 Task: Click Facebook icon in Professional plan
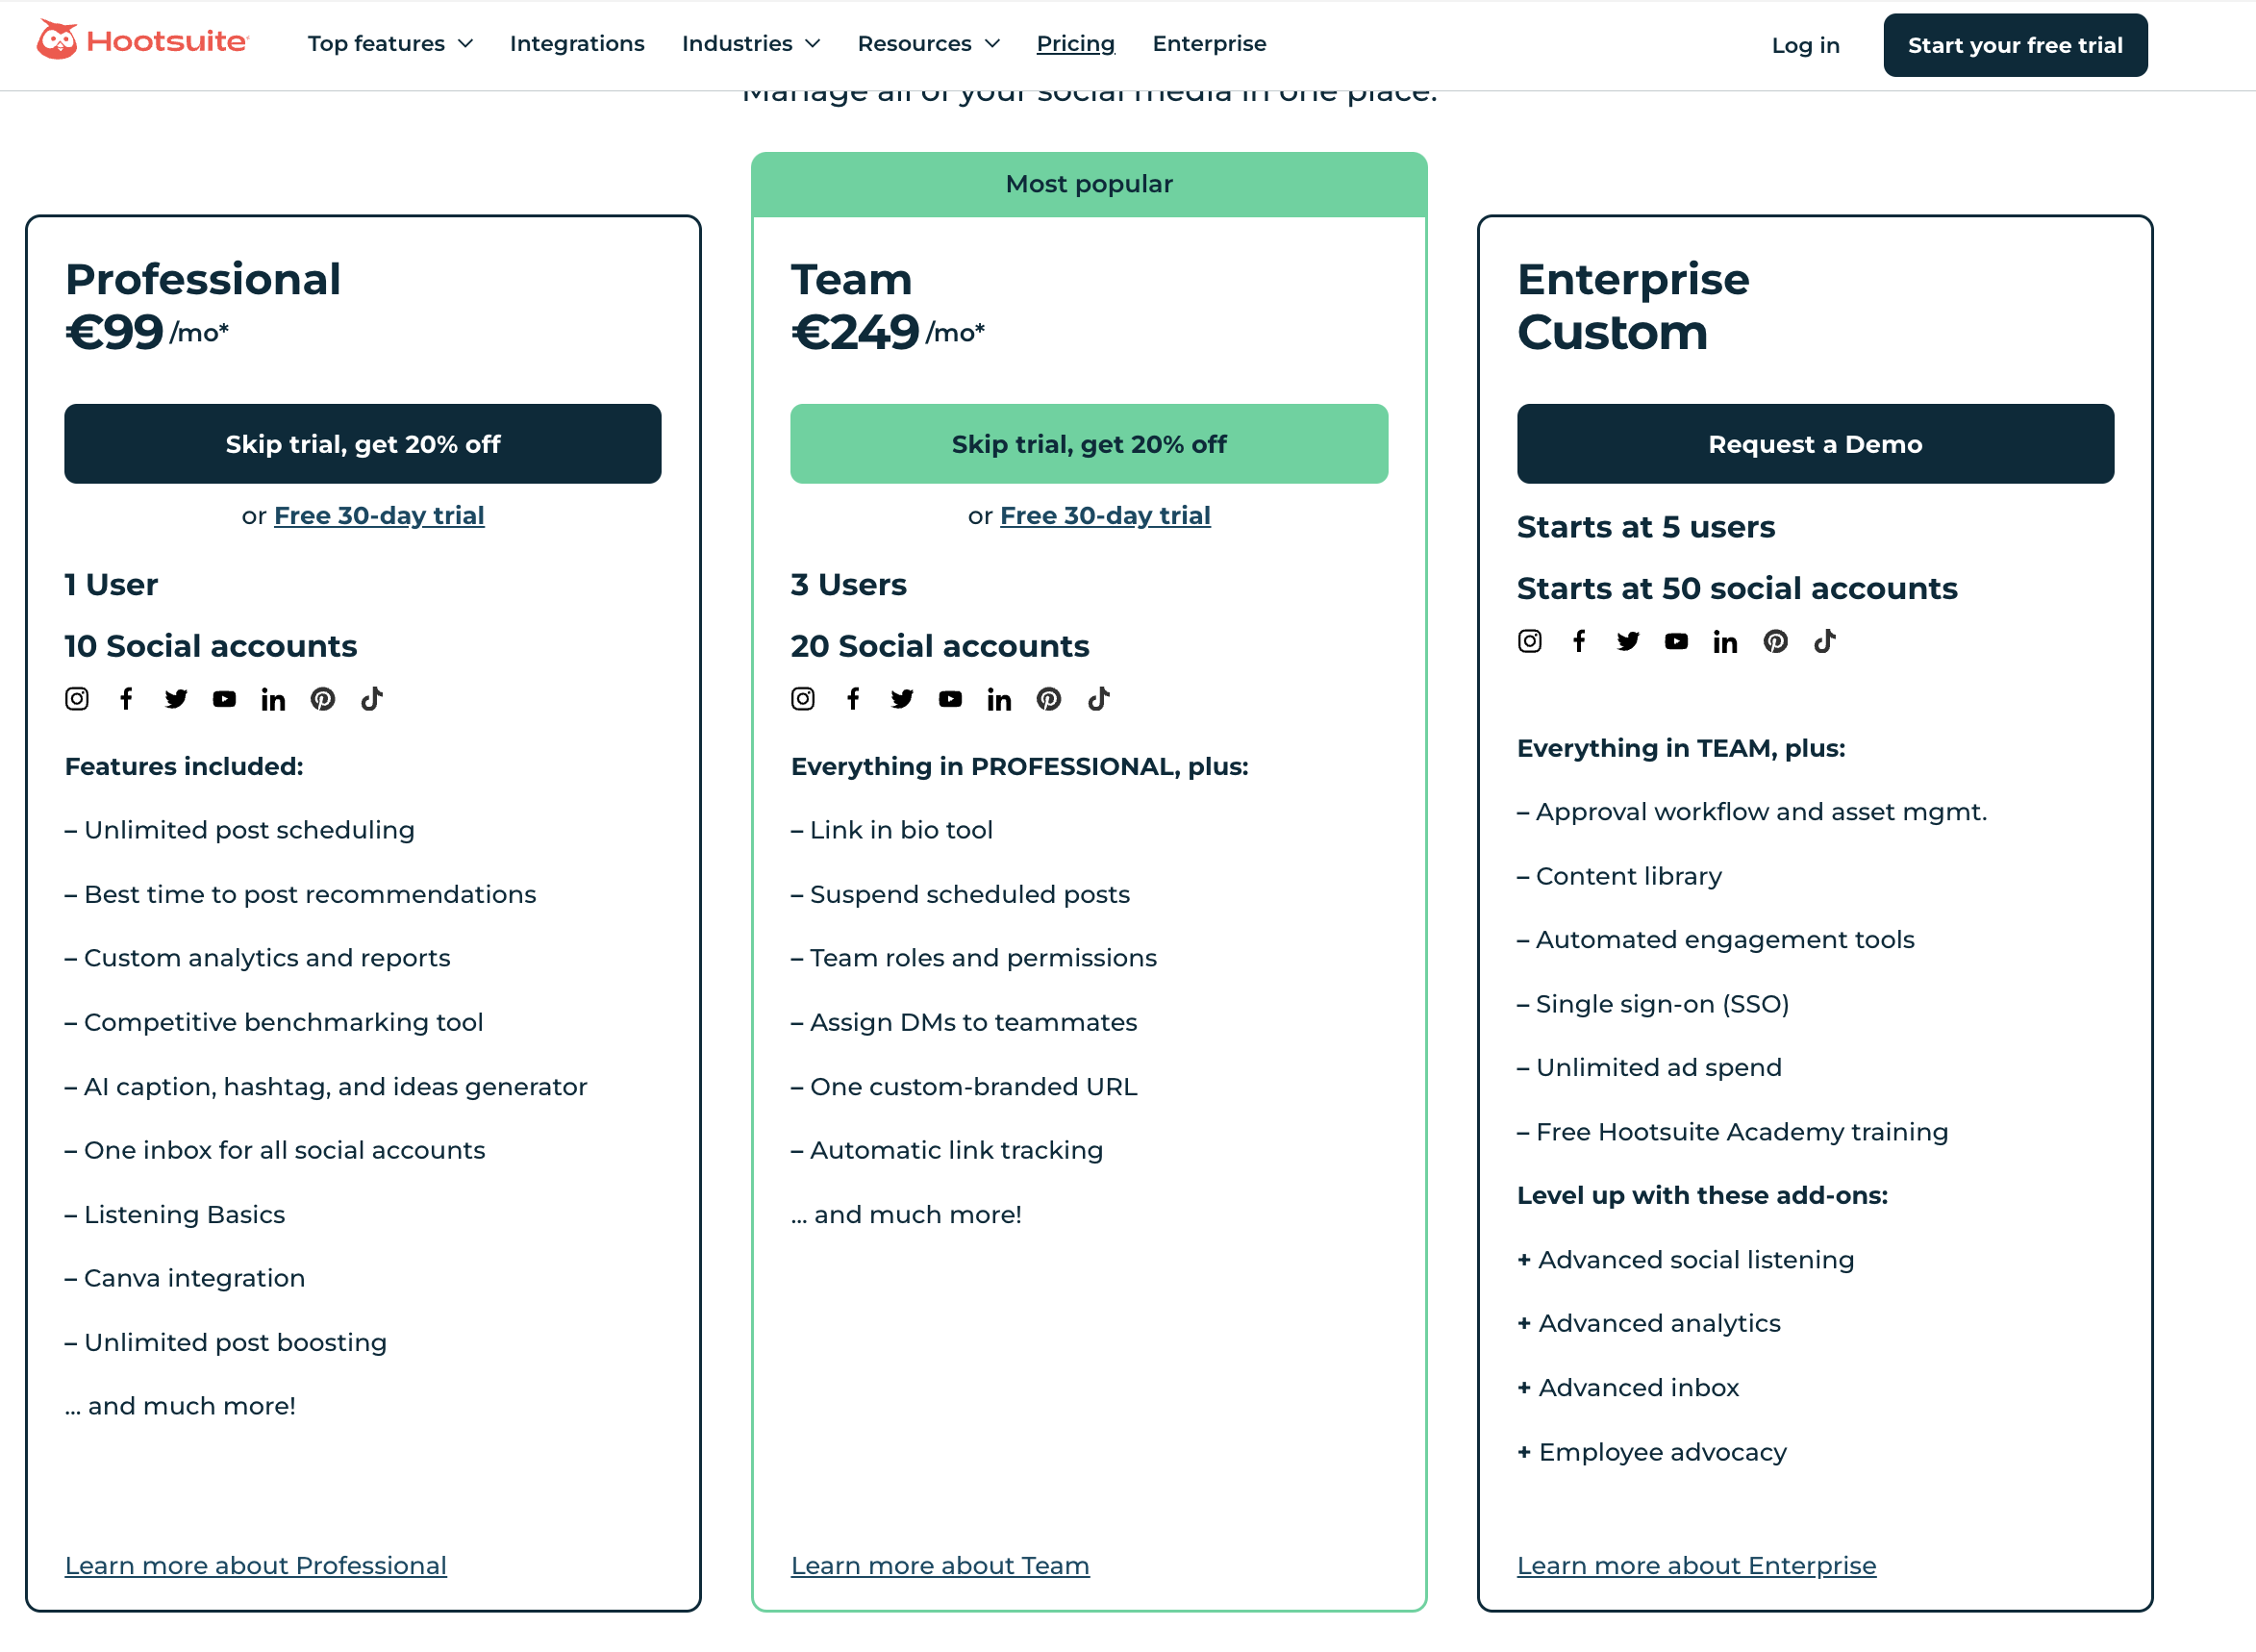click(x=126, y=699)
